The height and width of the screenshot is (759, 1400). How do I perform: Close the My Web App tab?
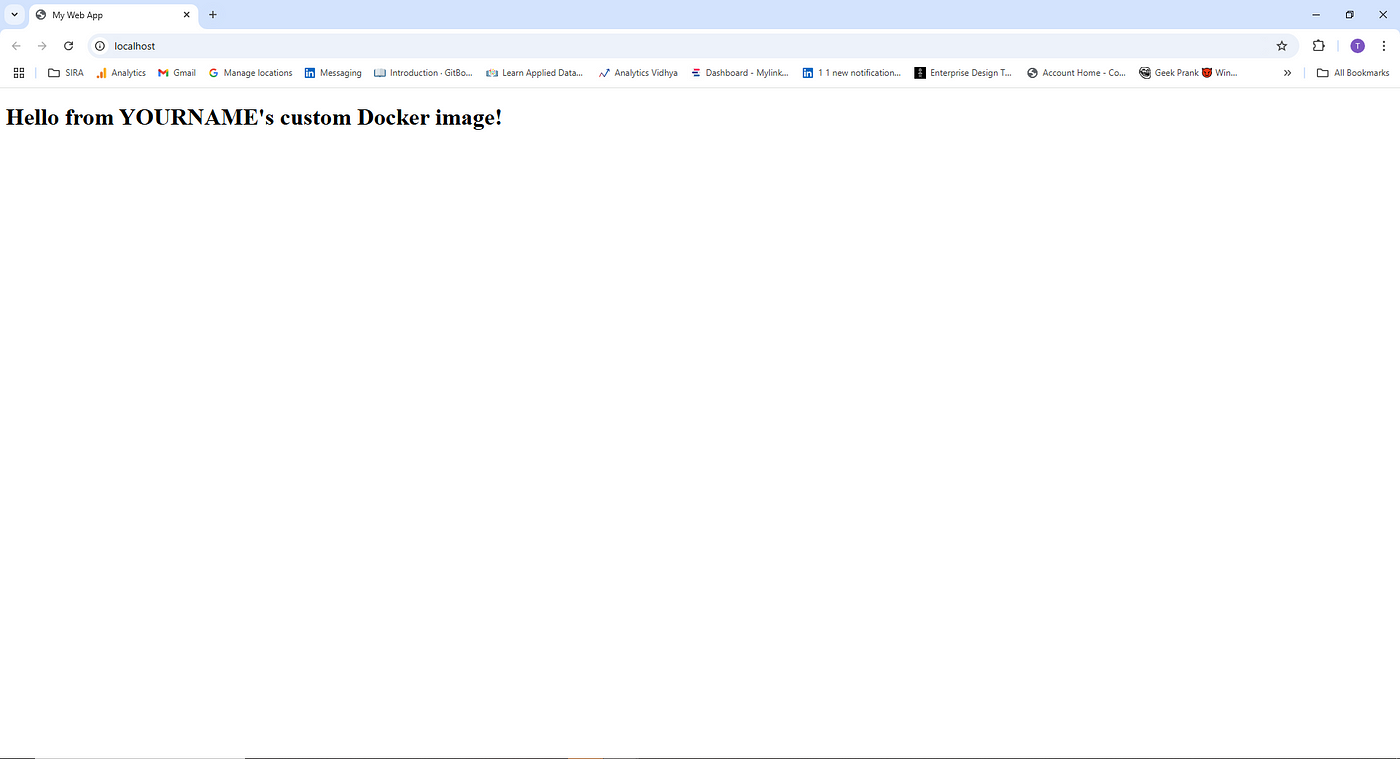(186, 15)
